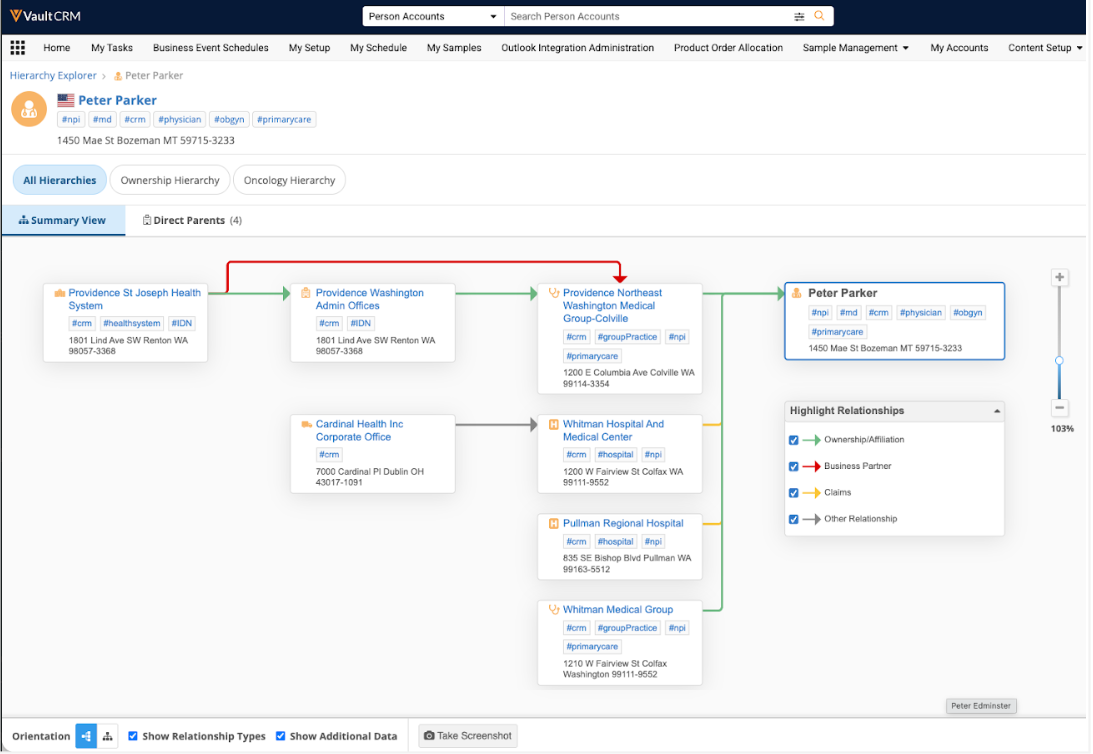
Task: Click Providence St Joseph Health System node icon
Action: (x=60, y=293)
